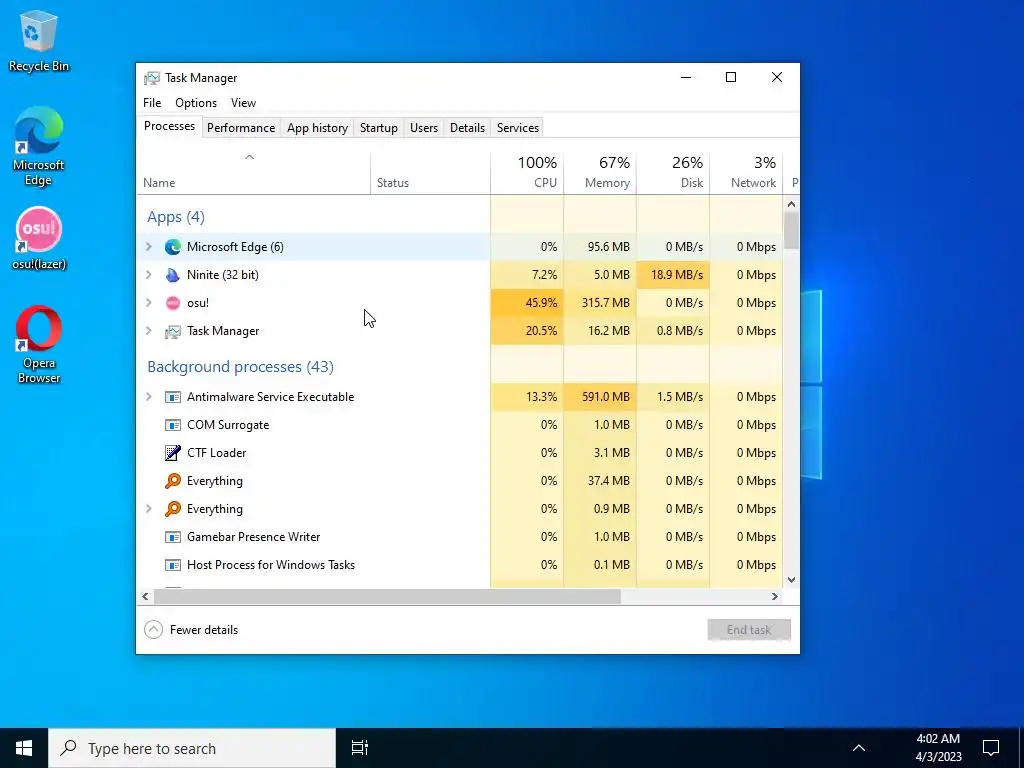Open the File menu
The width and height of the screenshot is (1024, 768).
pos(152,103)
